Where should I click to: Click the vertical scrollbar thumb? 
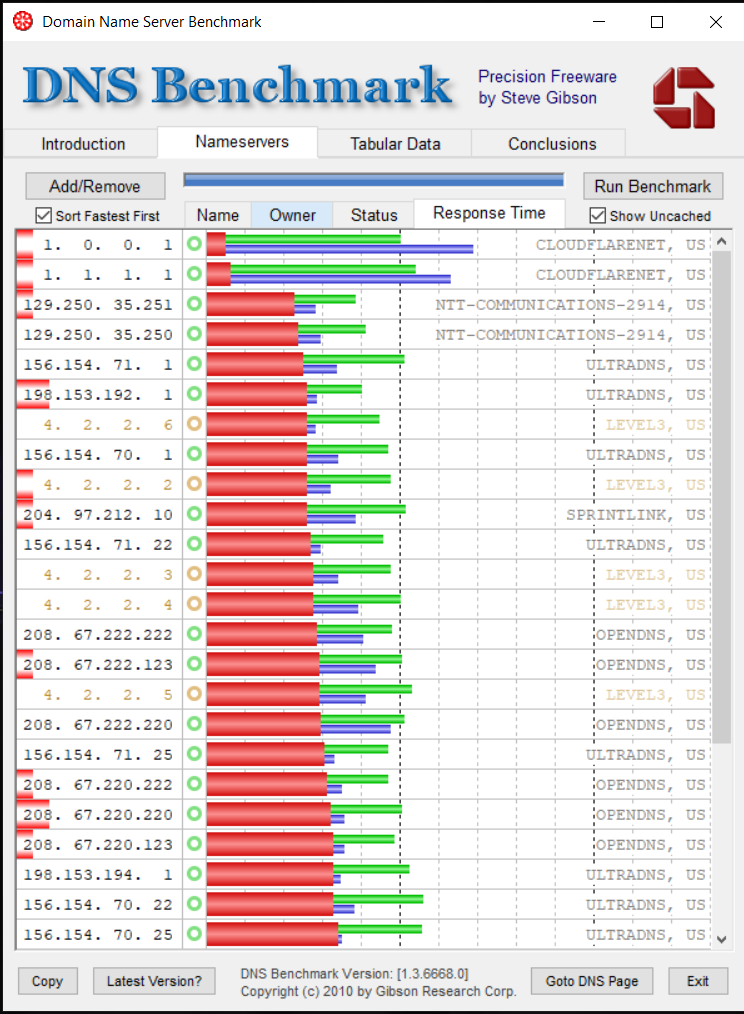tap(722, 497)
